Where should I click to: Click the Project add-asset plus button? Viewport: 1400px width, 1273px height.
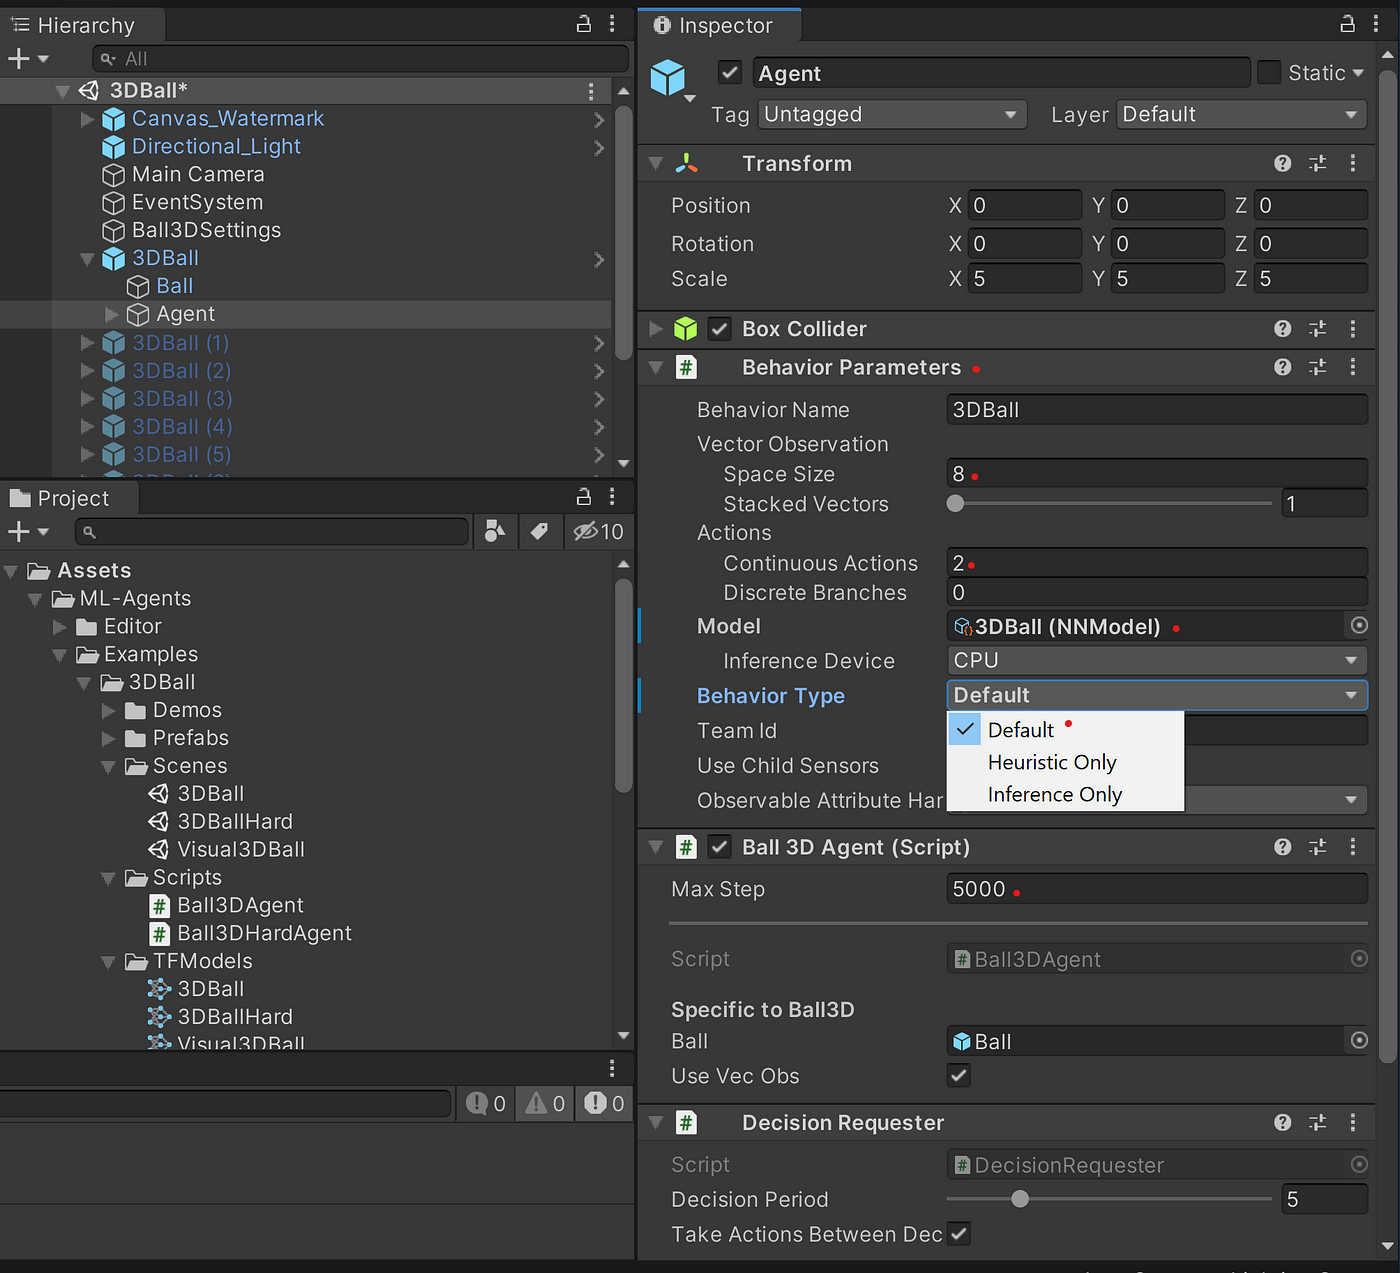[19, 531]
